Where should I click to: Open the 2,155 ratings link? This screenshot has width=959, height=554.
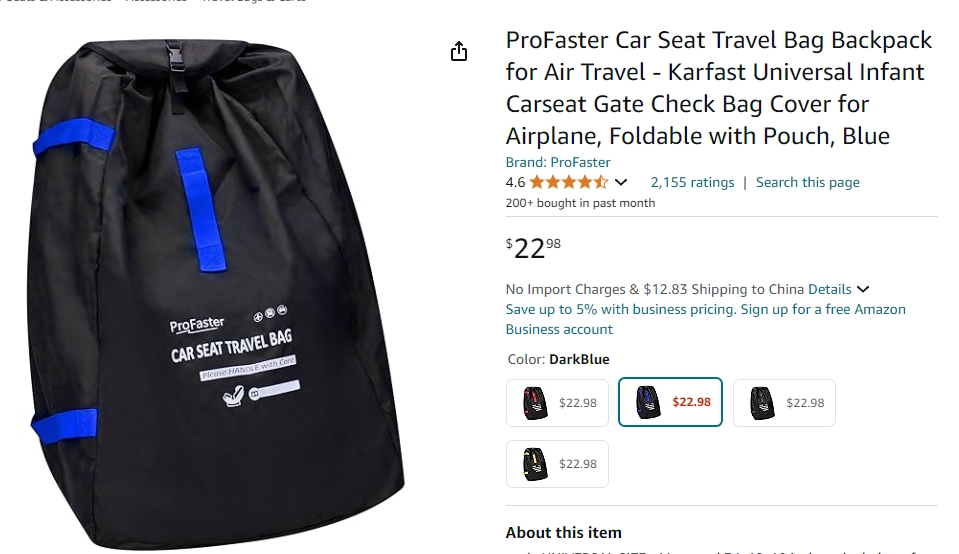coord(692,182)
